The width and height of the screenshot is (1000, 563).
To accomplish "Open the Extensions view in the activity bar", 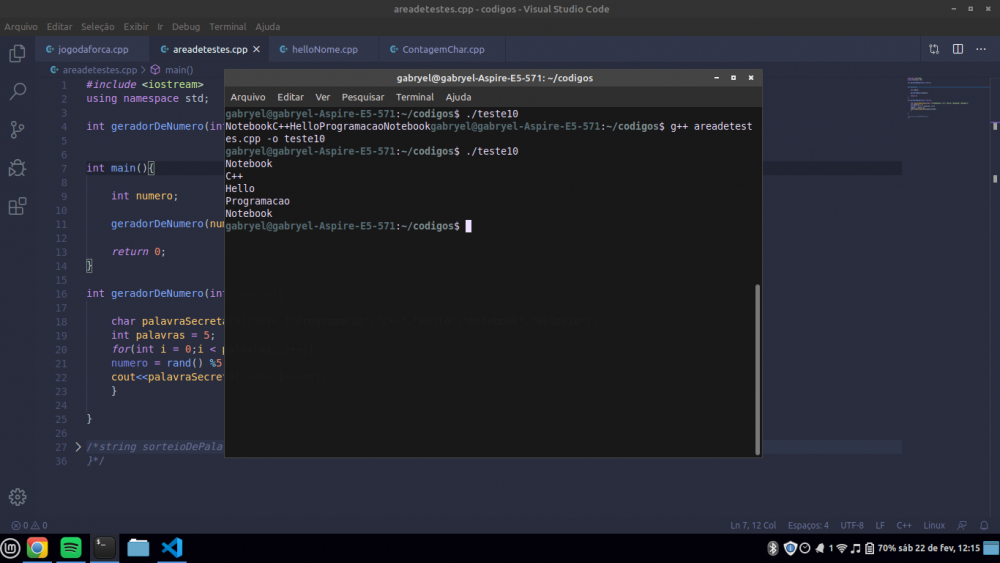I will 17,206.
